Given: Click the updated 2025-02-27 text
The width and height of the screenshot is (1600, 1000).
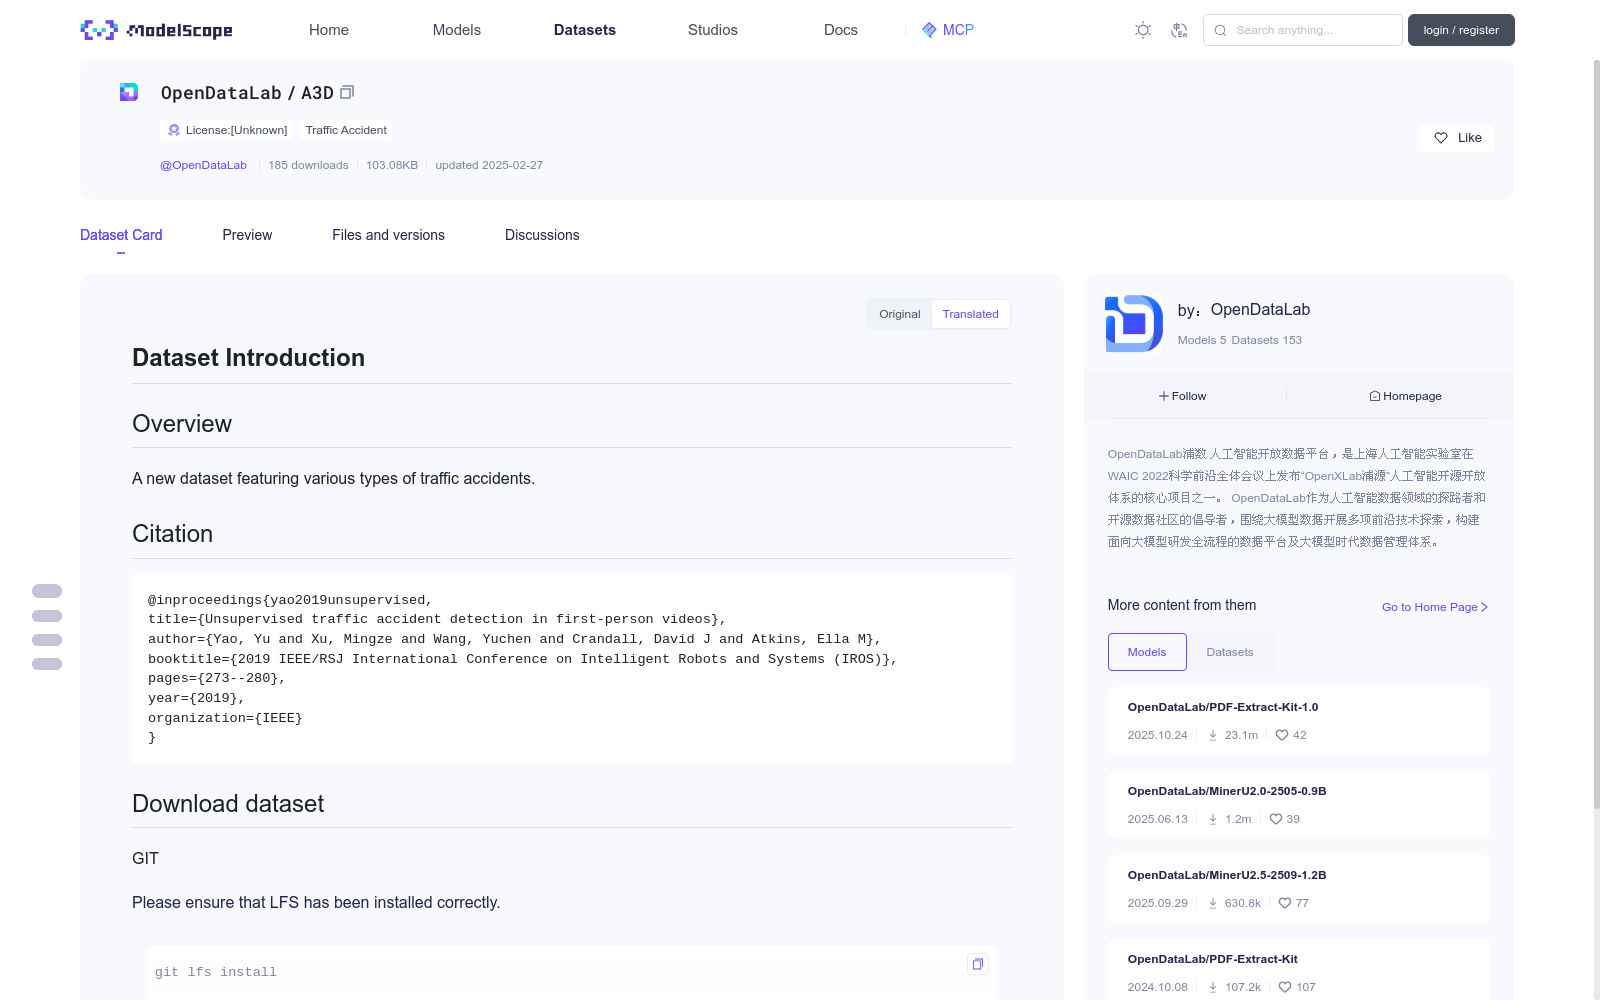Looking at the screenshot, I should click(489, 165).
